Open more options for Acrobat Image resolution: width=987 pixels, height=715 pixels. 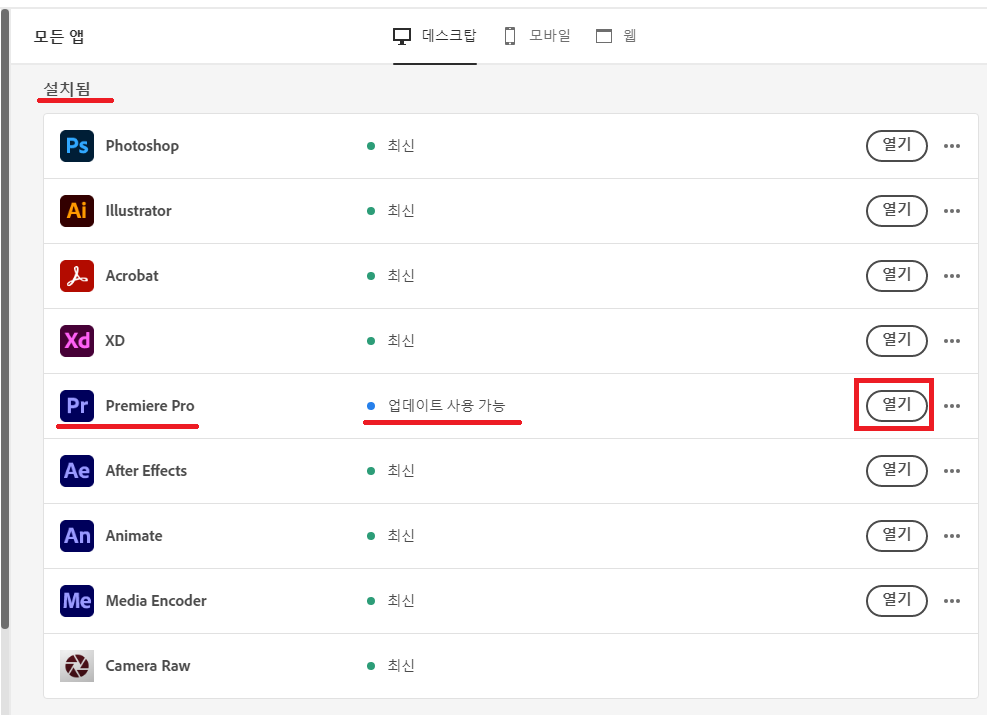click(x=952, y=276)
